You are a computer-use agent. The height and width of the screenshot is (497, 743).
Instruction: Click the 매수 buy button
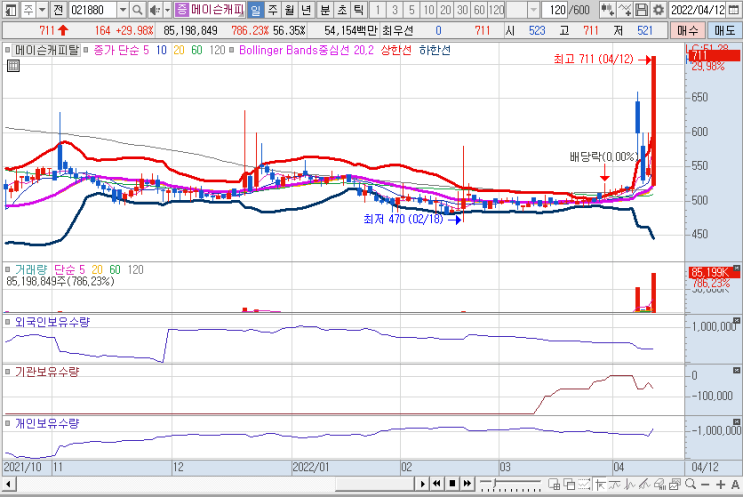pos(688,31)
